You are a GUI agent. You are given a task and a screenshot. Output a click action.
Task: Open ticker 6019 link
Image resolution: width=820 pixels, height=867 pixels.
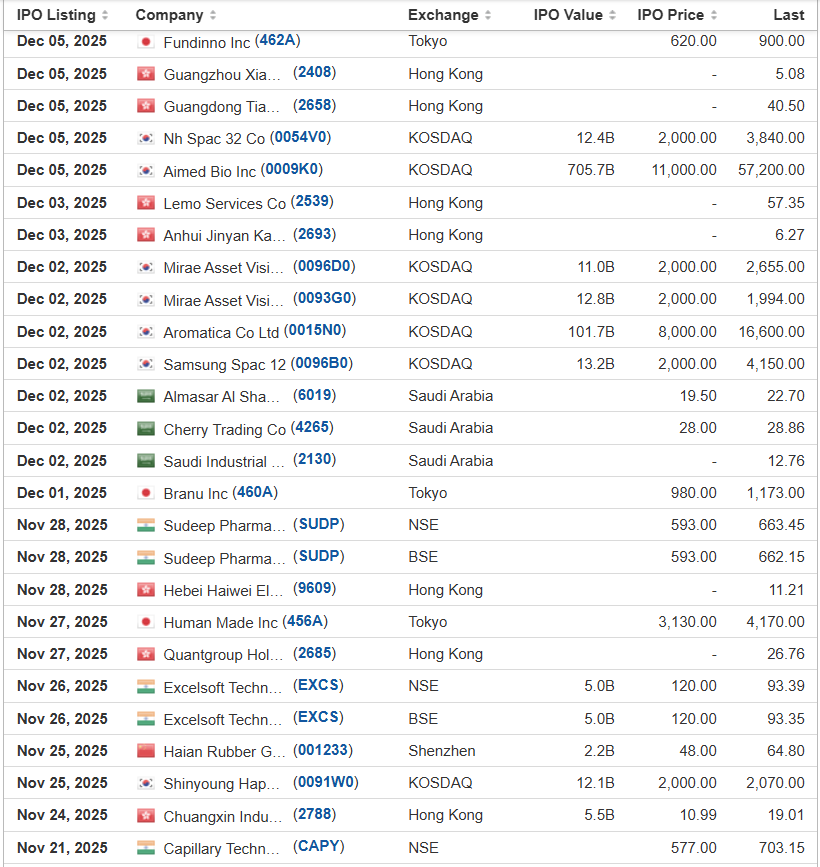(315, 395)
